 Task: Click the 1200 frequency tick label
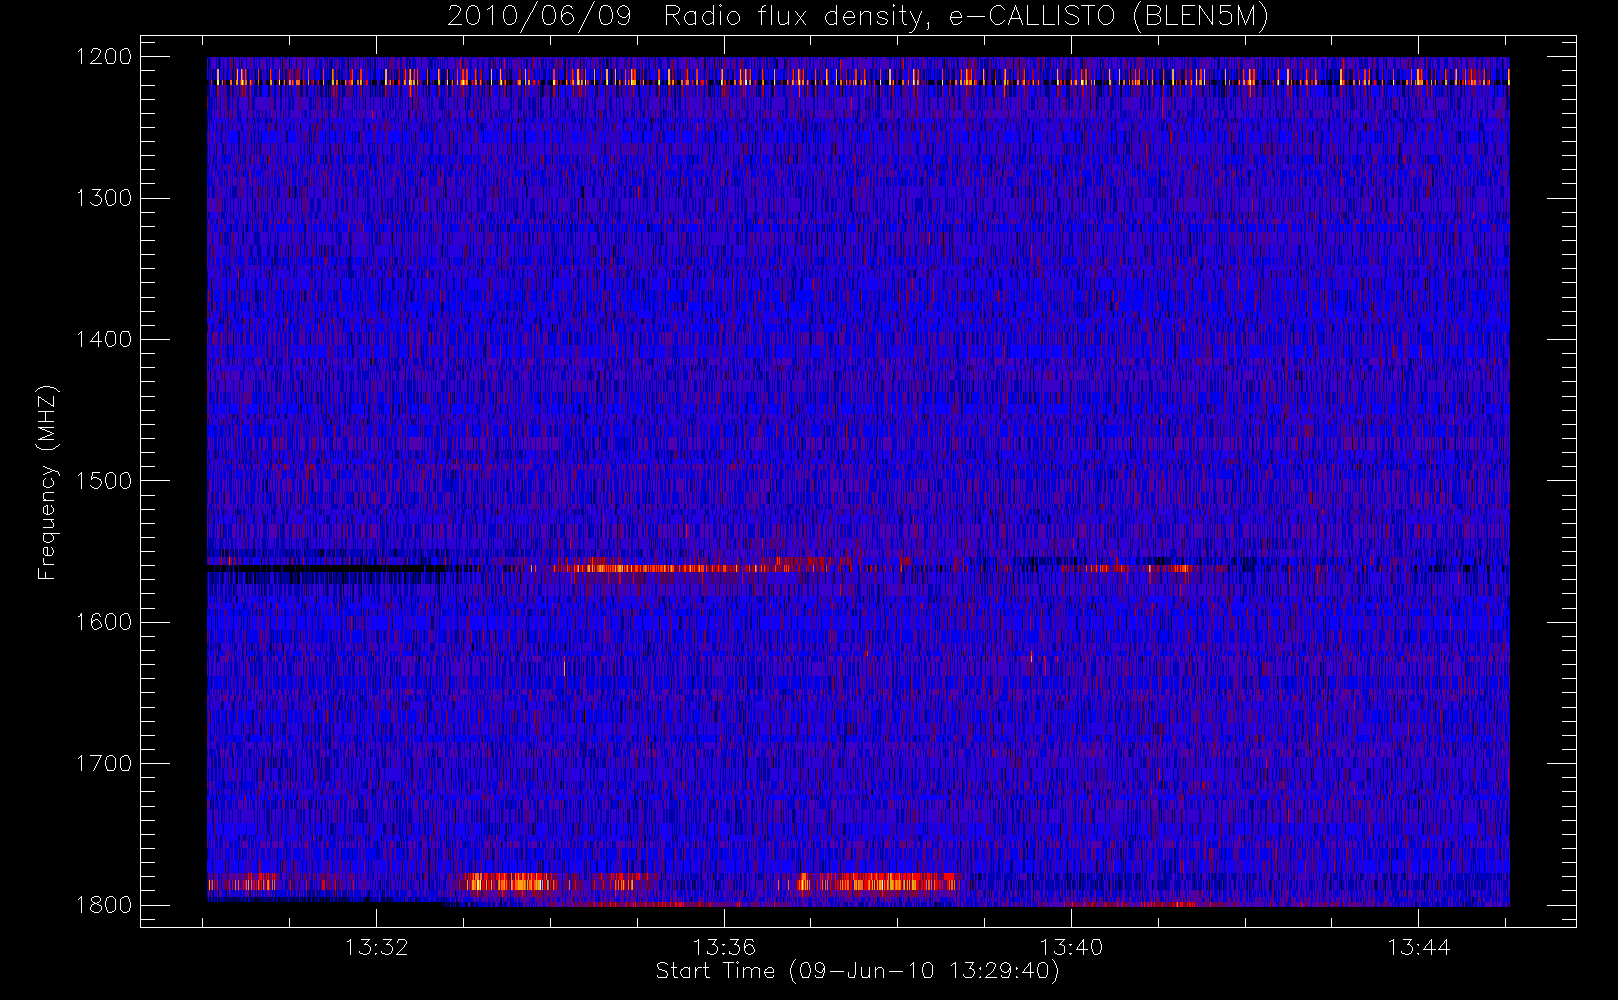104,57
